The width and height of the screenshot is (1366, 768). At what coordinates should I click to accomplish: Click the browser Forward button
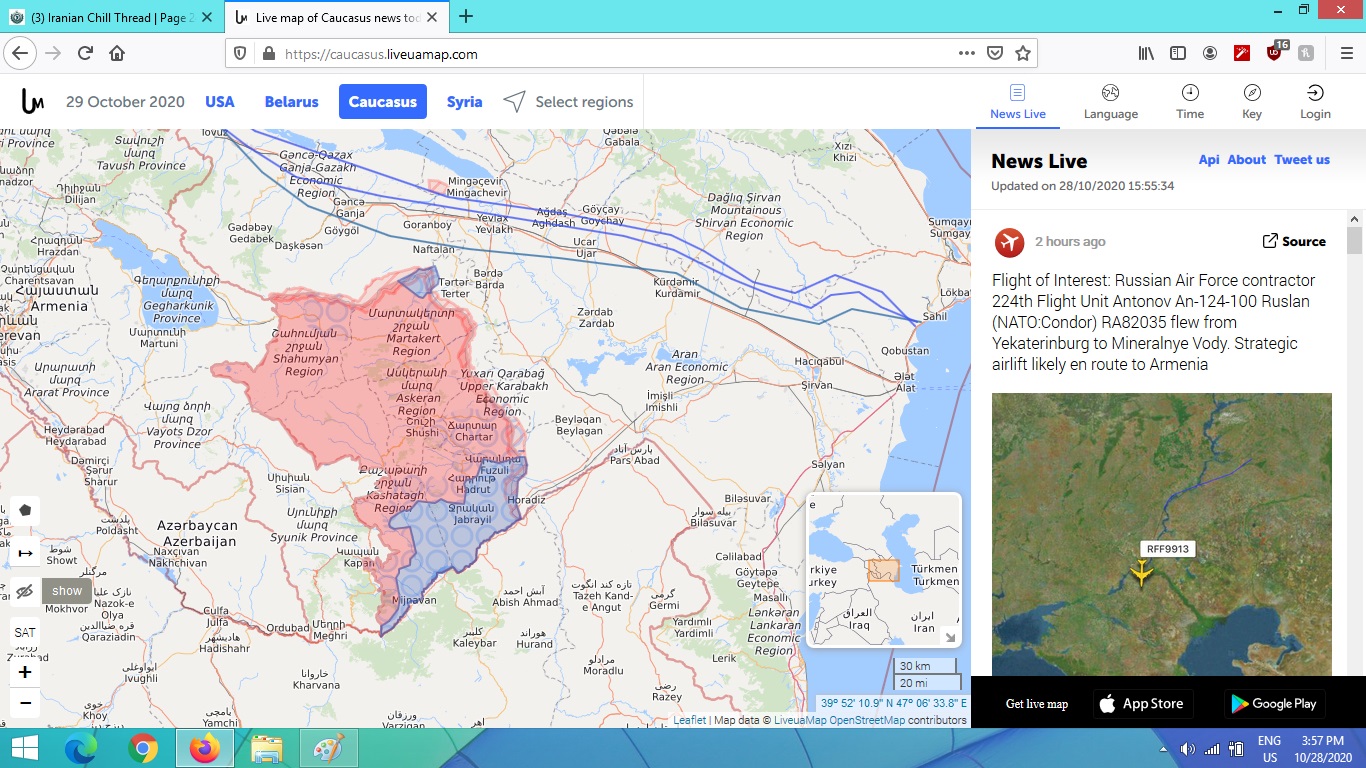pos(54,53)
